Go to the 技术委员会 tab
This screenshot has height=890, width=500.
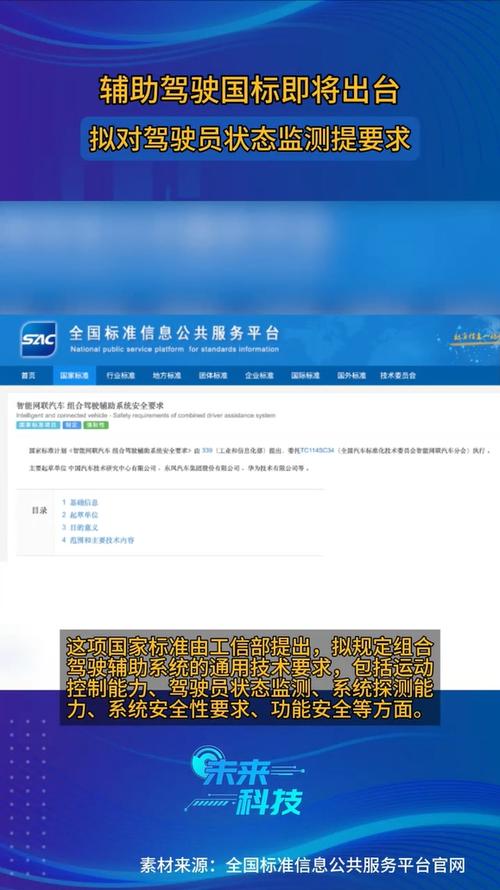pos(398,376)
